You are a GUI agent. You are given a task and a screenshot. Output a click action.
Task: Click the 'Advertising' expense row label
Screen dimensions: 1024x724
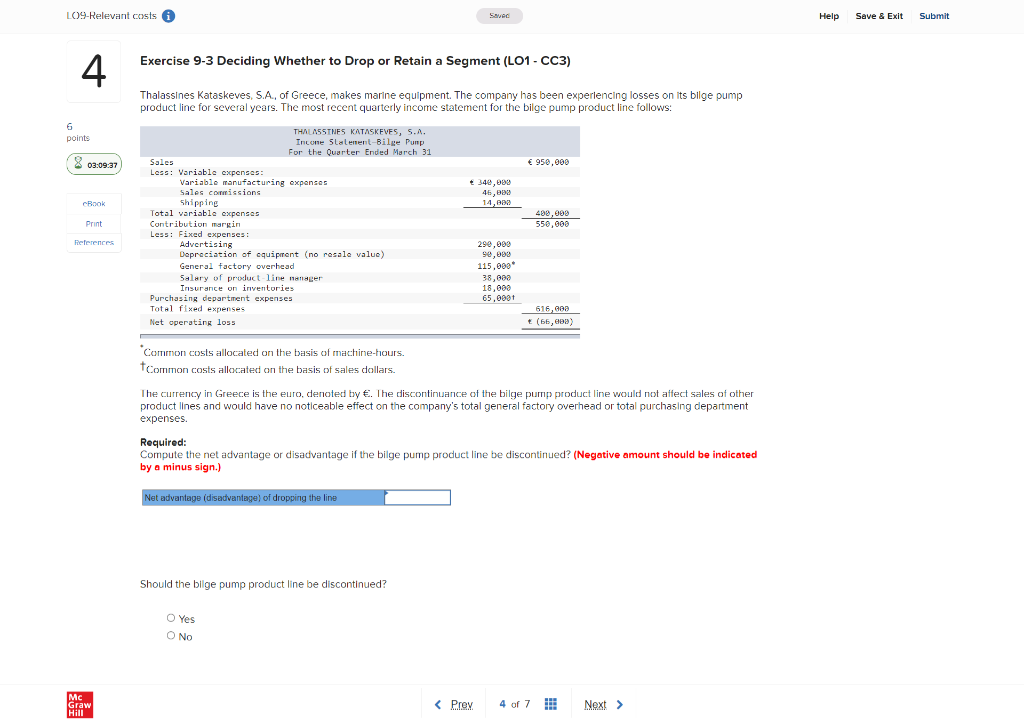[x=206, y=244]
